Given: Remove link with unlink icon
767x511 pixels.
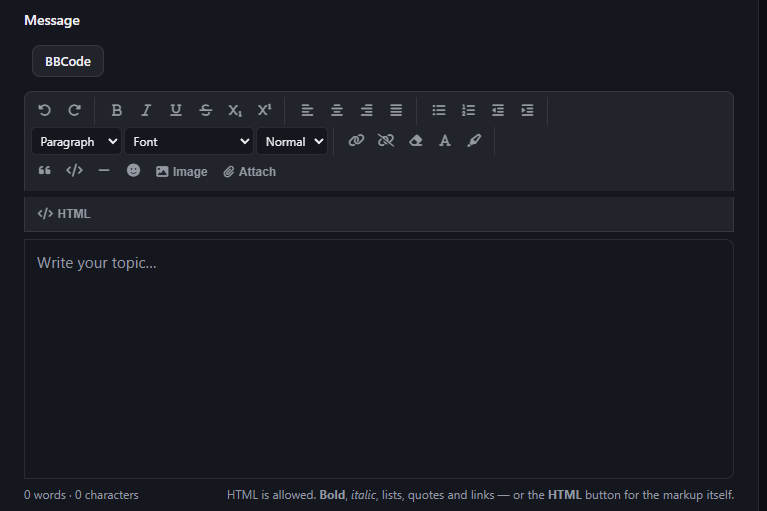Looking at the screenshot, I should click(386, 141).
